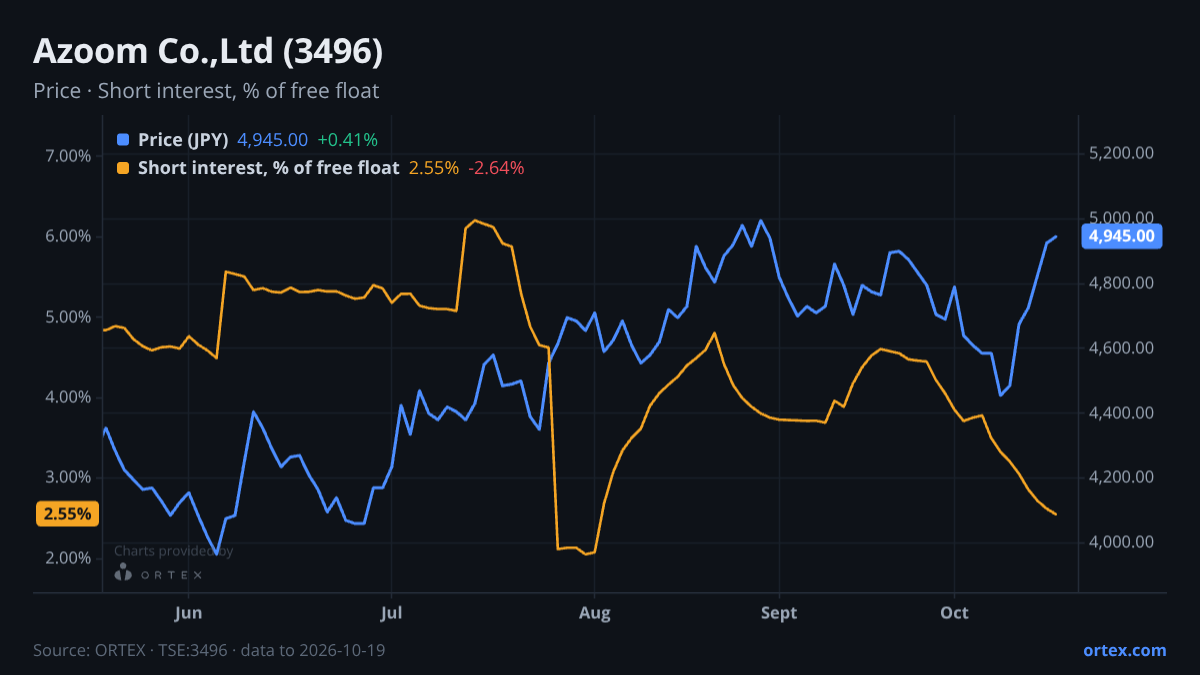Click the -2.64% short interest change value
This screenshot has height=675, width=1200.
(496, 168)
